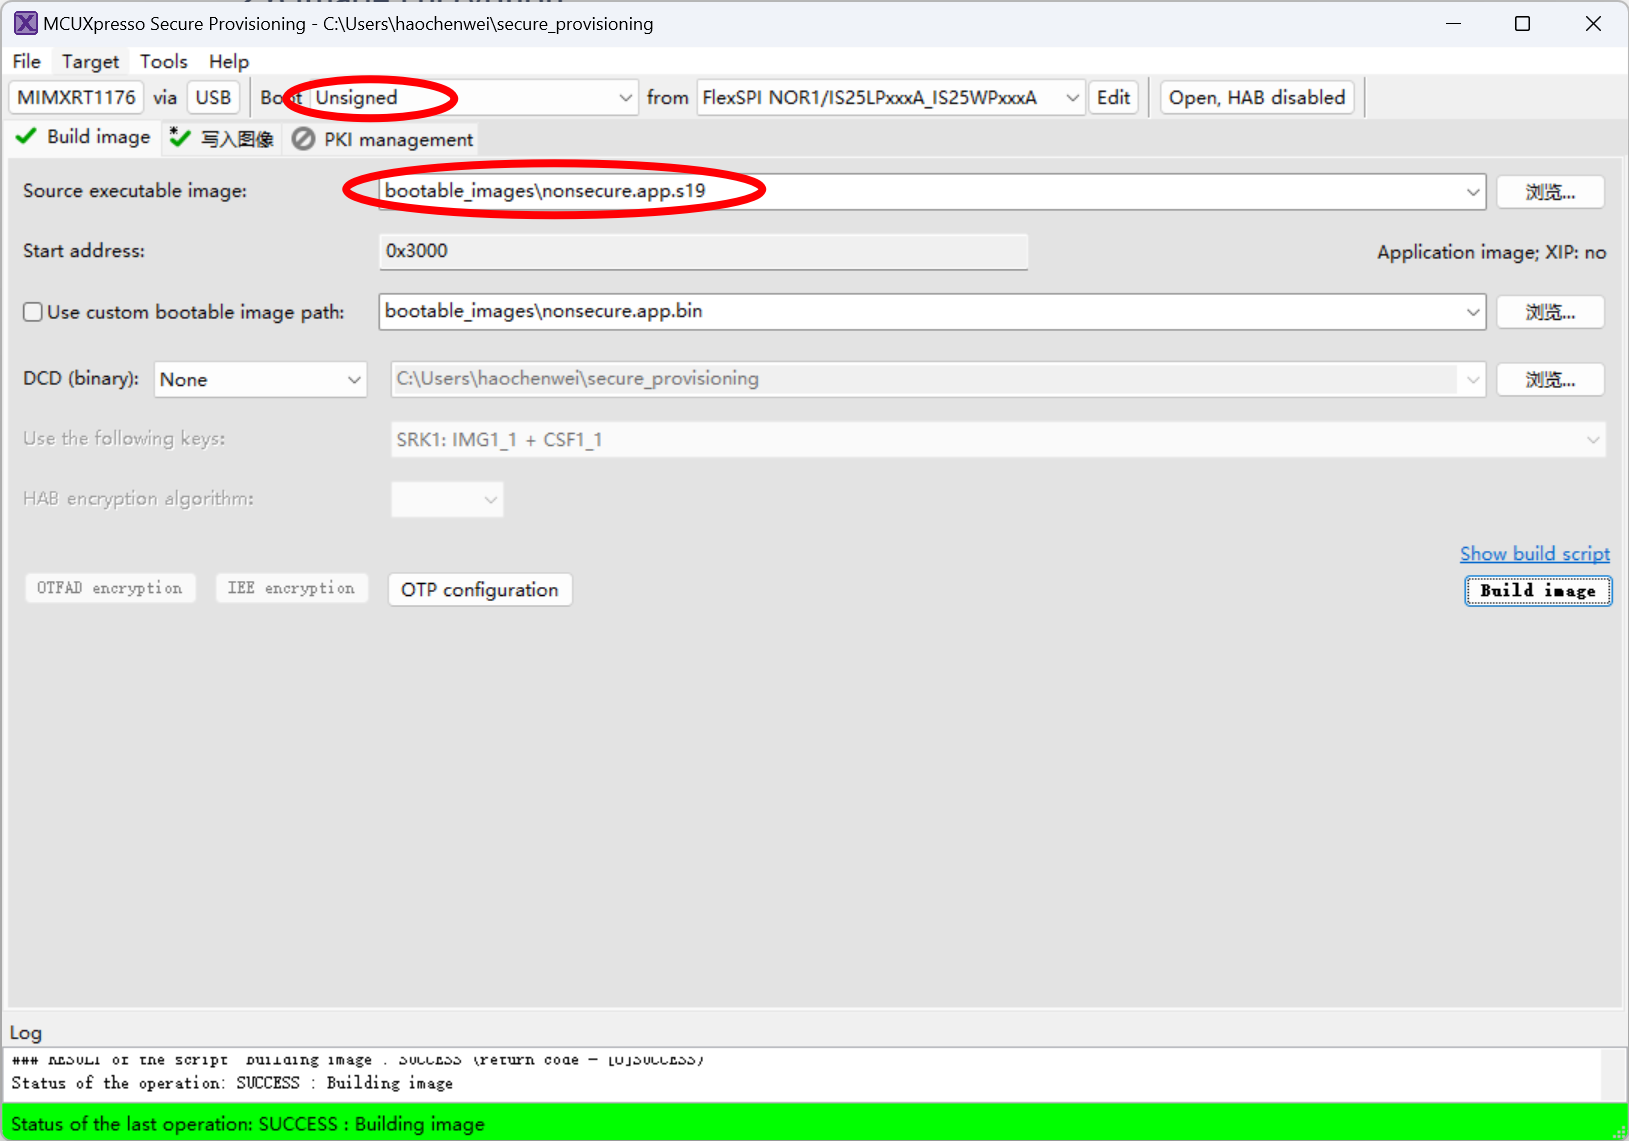Minimize the Secure Provisioning window
1629x1141 pixels.
(1453, 23)
